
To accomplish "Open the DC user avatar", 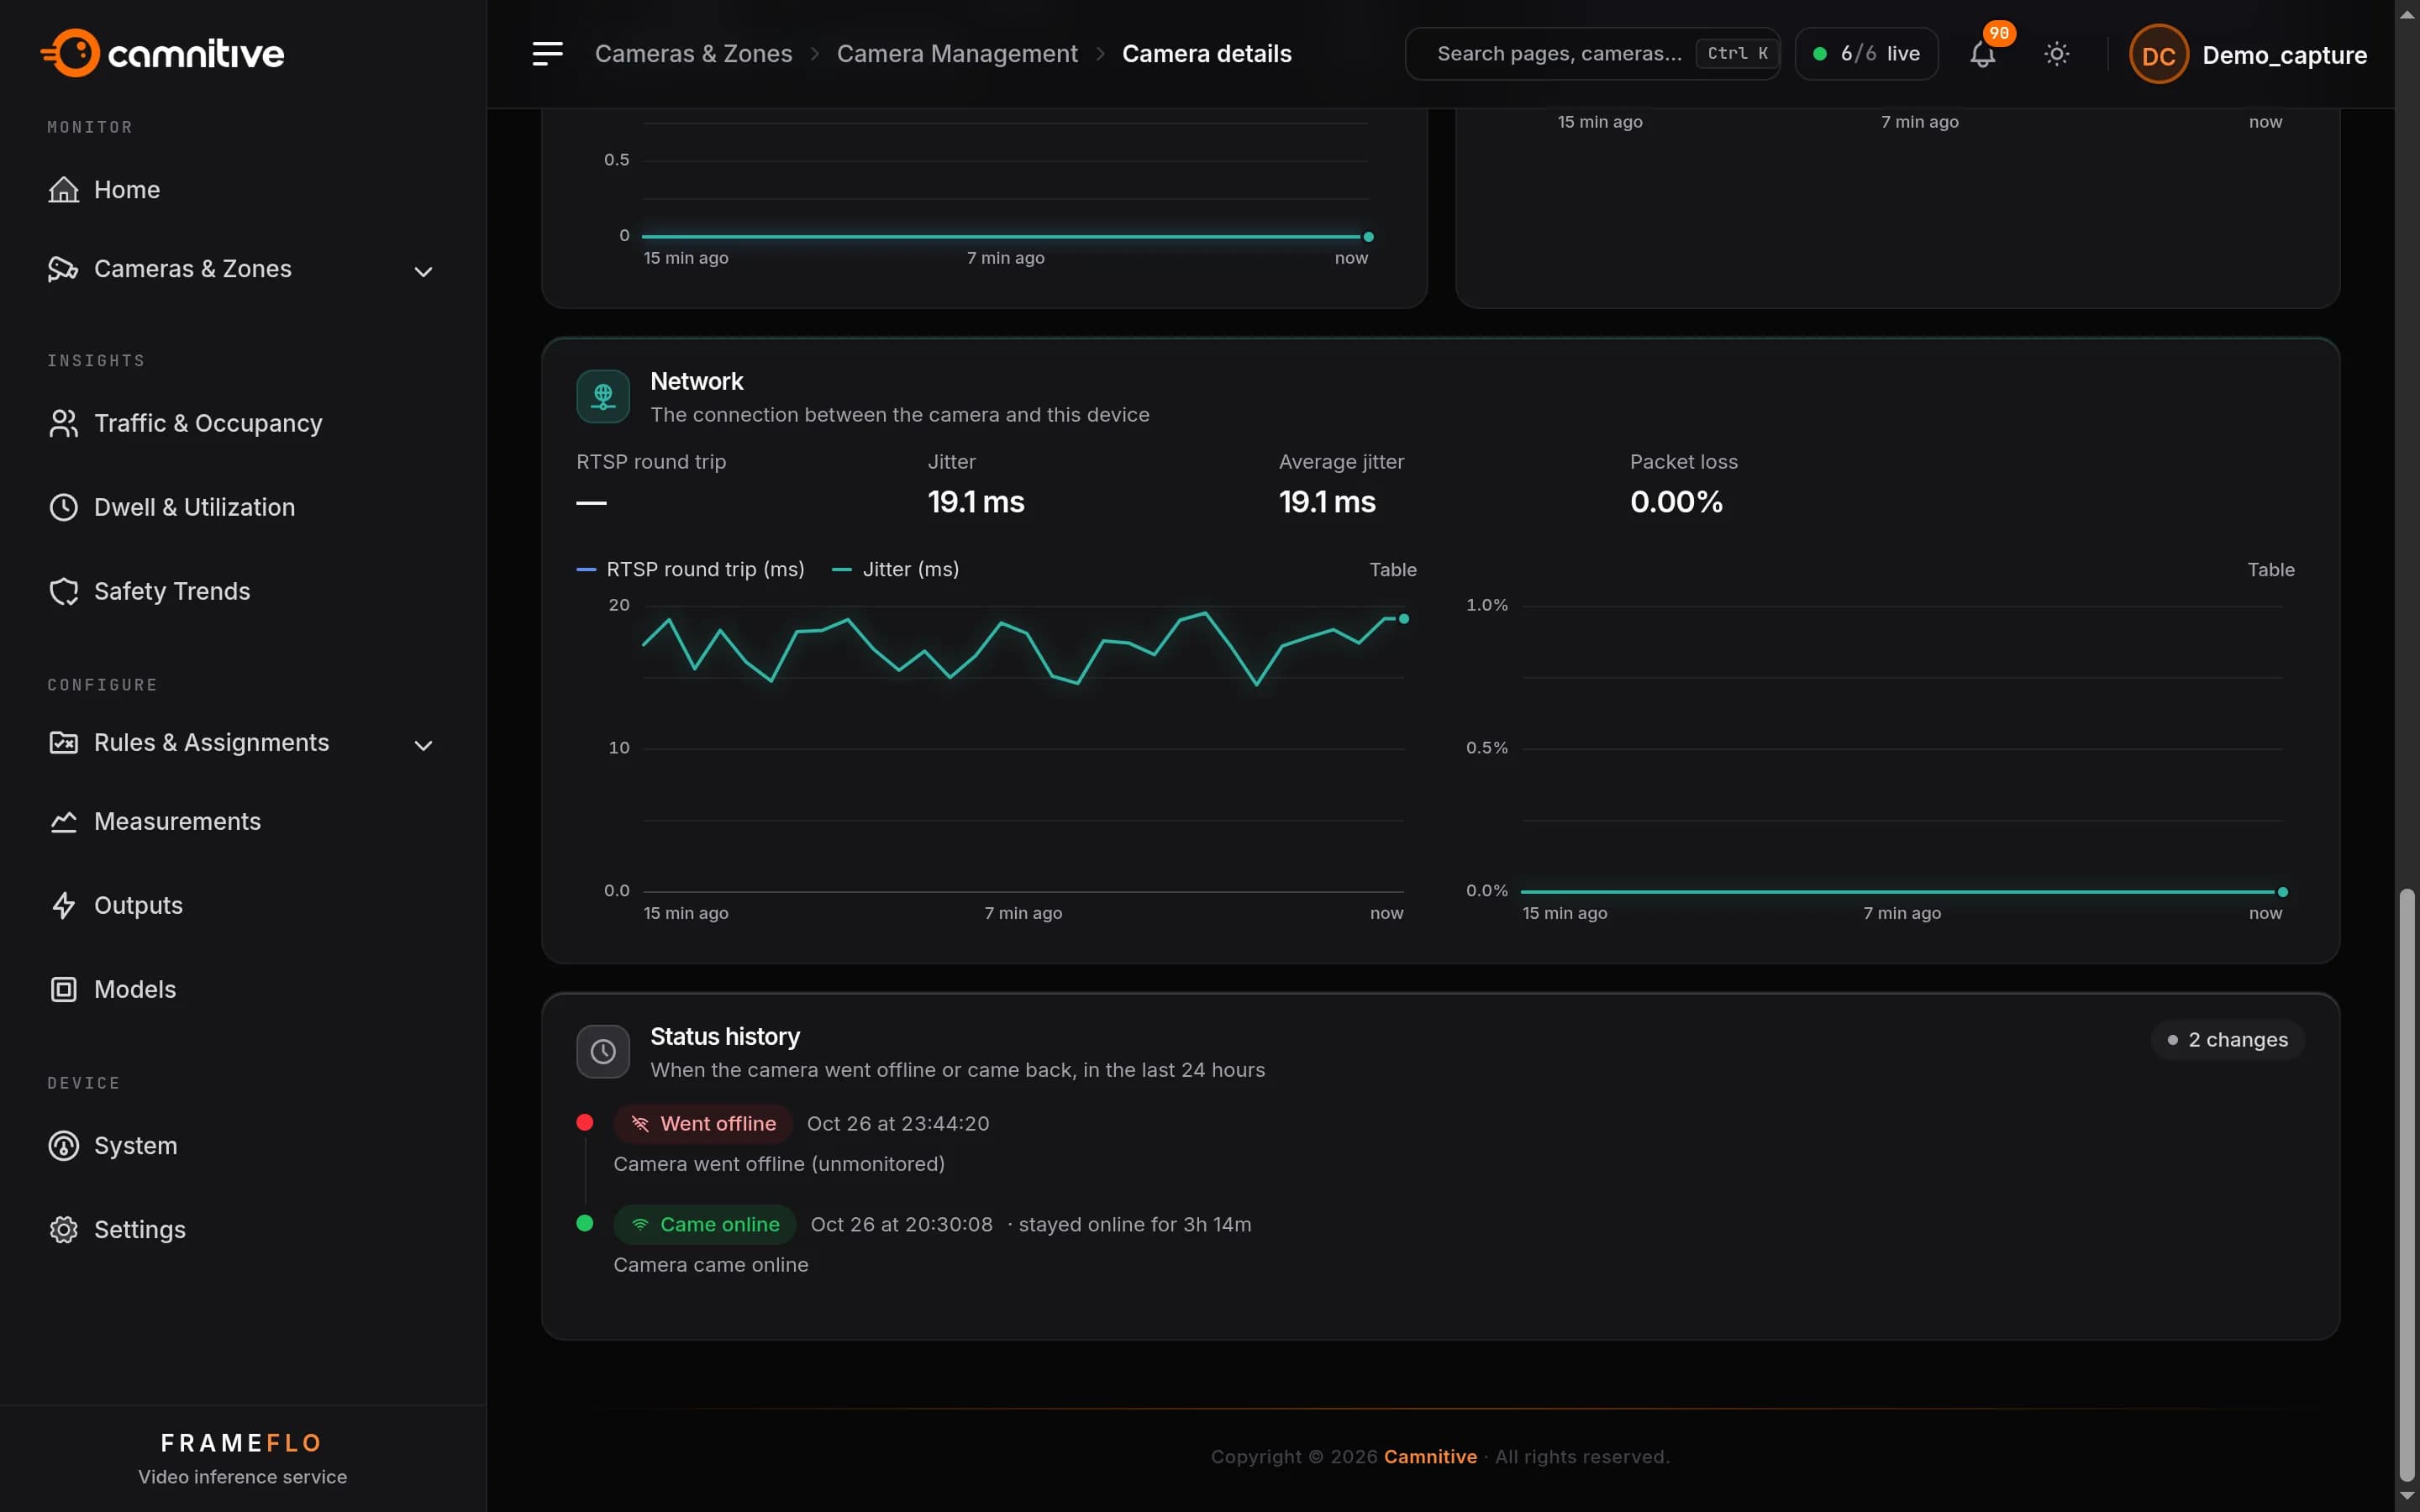I will tap(2158, 54).
